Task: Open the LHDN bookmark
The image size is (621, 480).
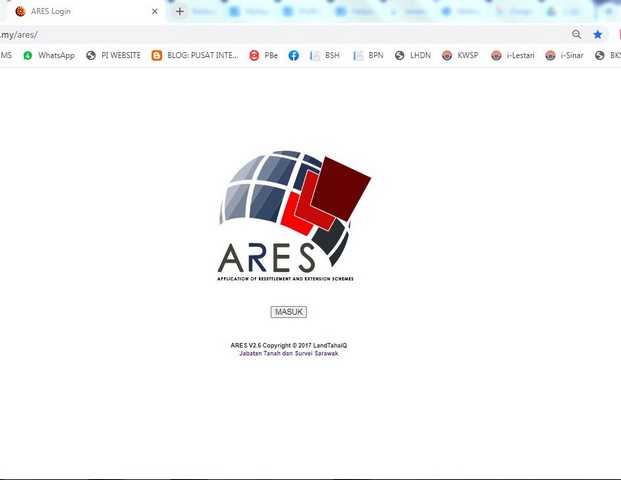Action: [x=412, y=56]
